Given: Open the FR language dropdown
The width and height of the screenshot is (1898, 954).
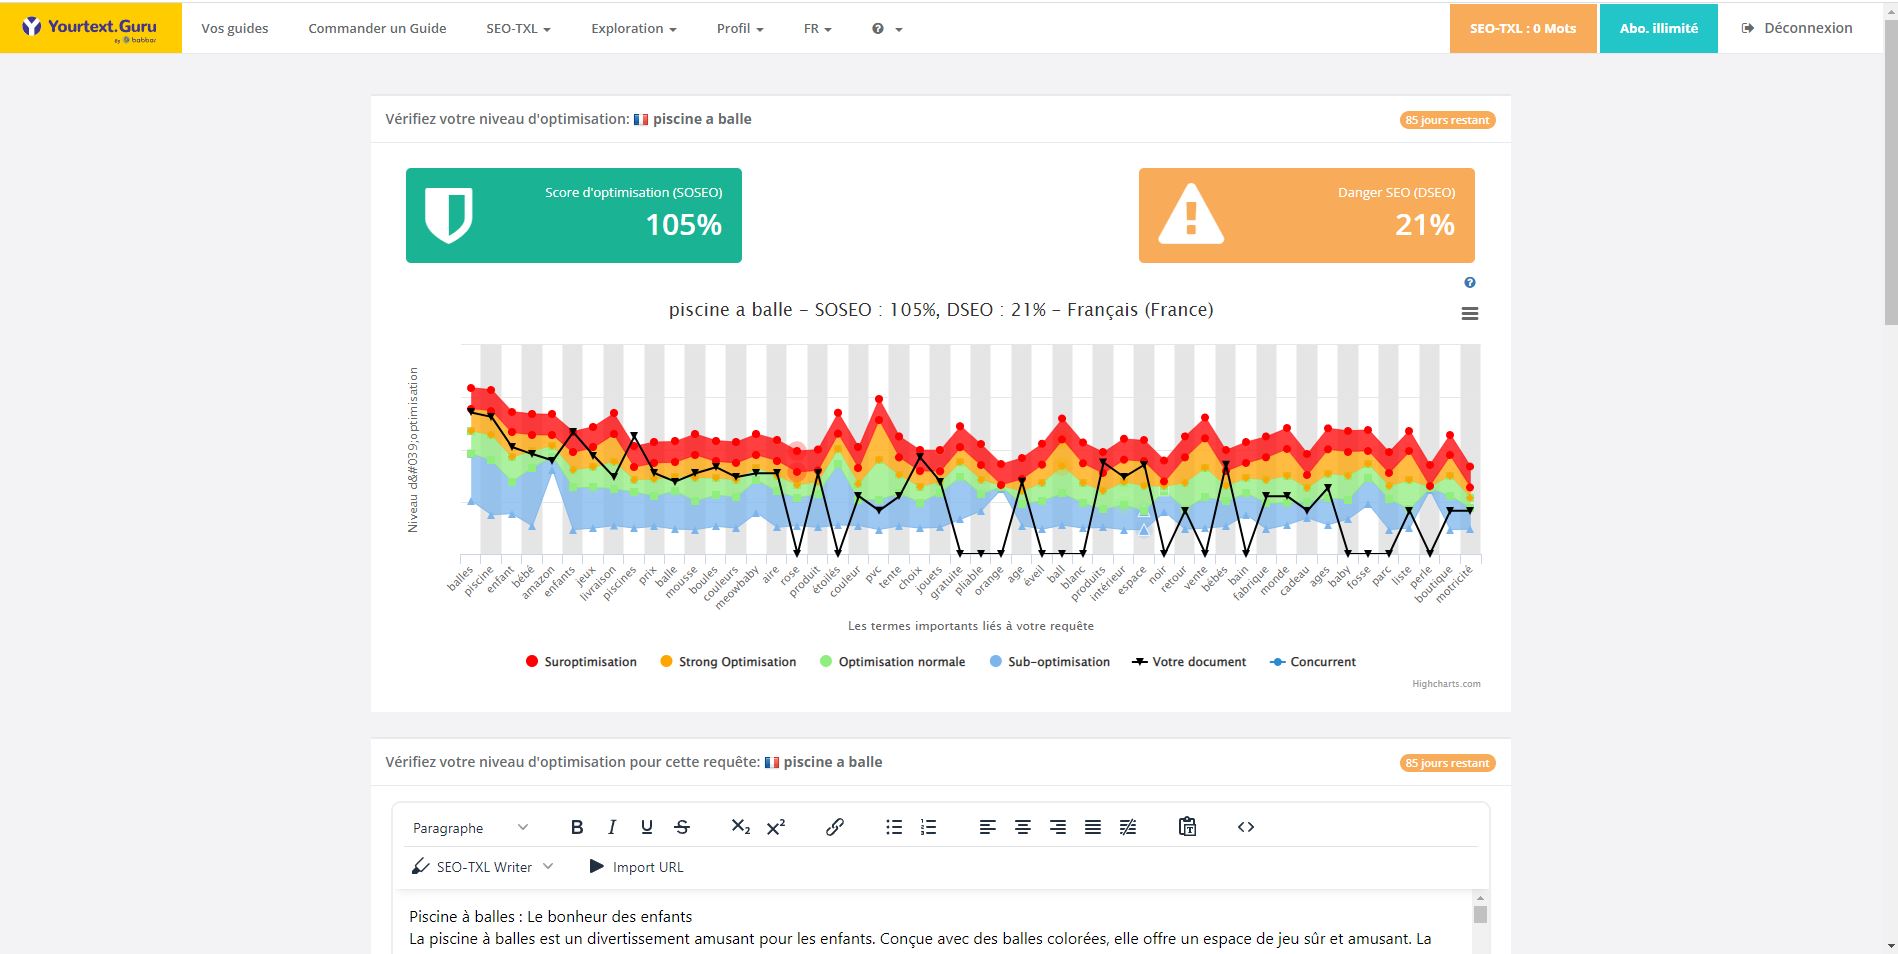Looking at the screenshot, I should (x=817, y=29).
